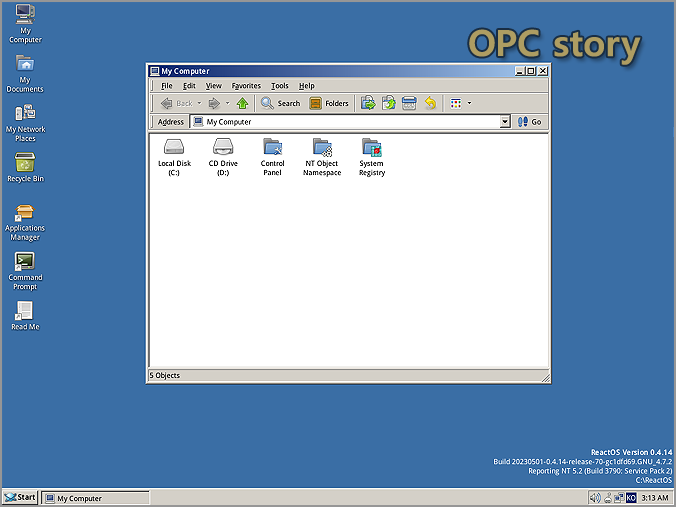Screen dimensions: 676x507
Task: Click the KO keyboard layout indicator
Action: tap(631, 498)
